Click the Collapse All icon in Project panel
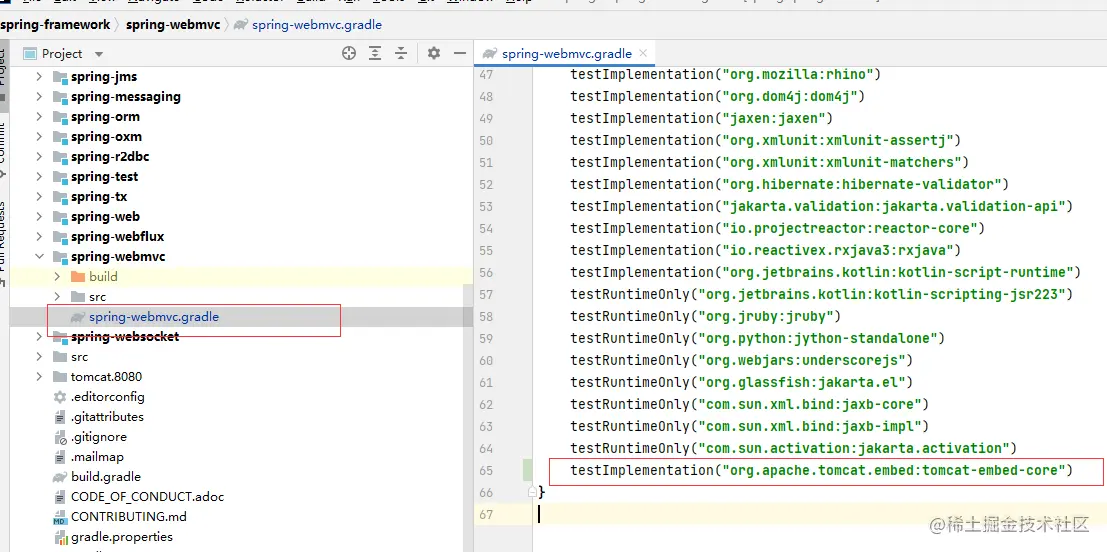Screen dimensions: 1107x552 click(401, 54)
